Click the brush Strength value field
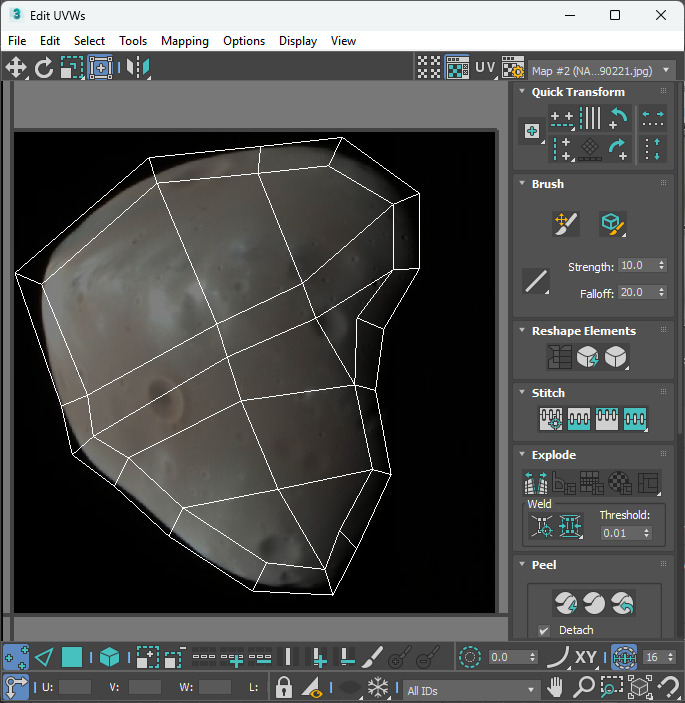 coord(637,265)
